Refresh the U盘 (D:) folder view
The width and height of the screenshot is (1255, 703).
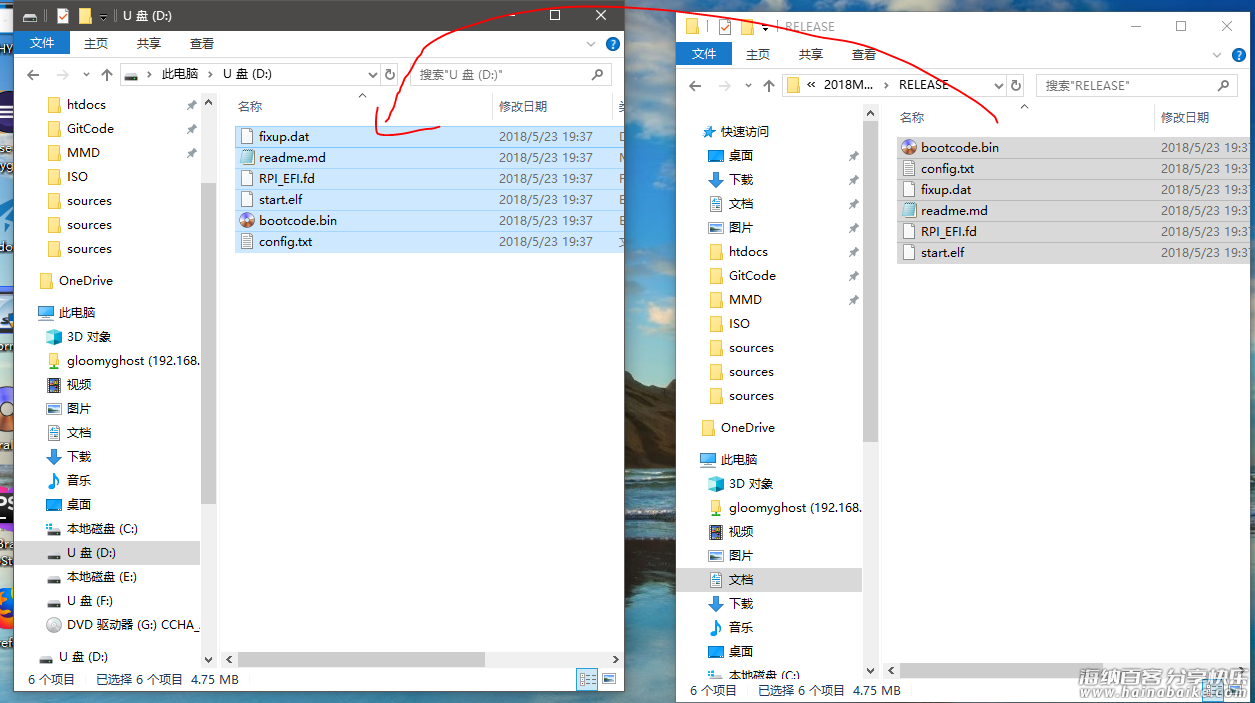click(x=390, y=74)
